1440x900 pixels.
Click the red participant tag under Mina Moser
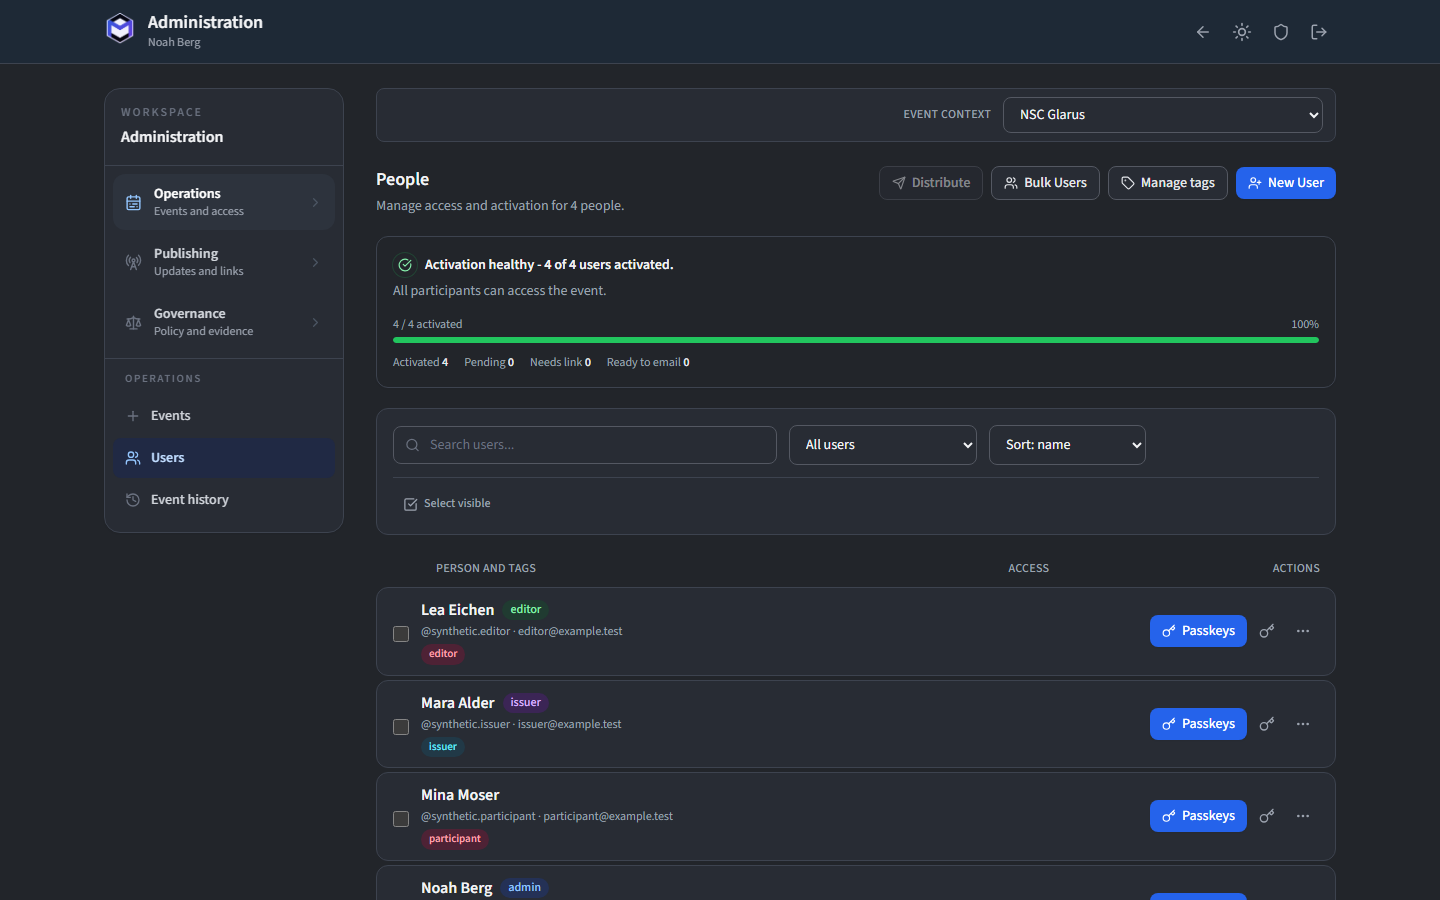click(455, 839)
